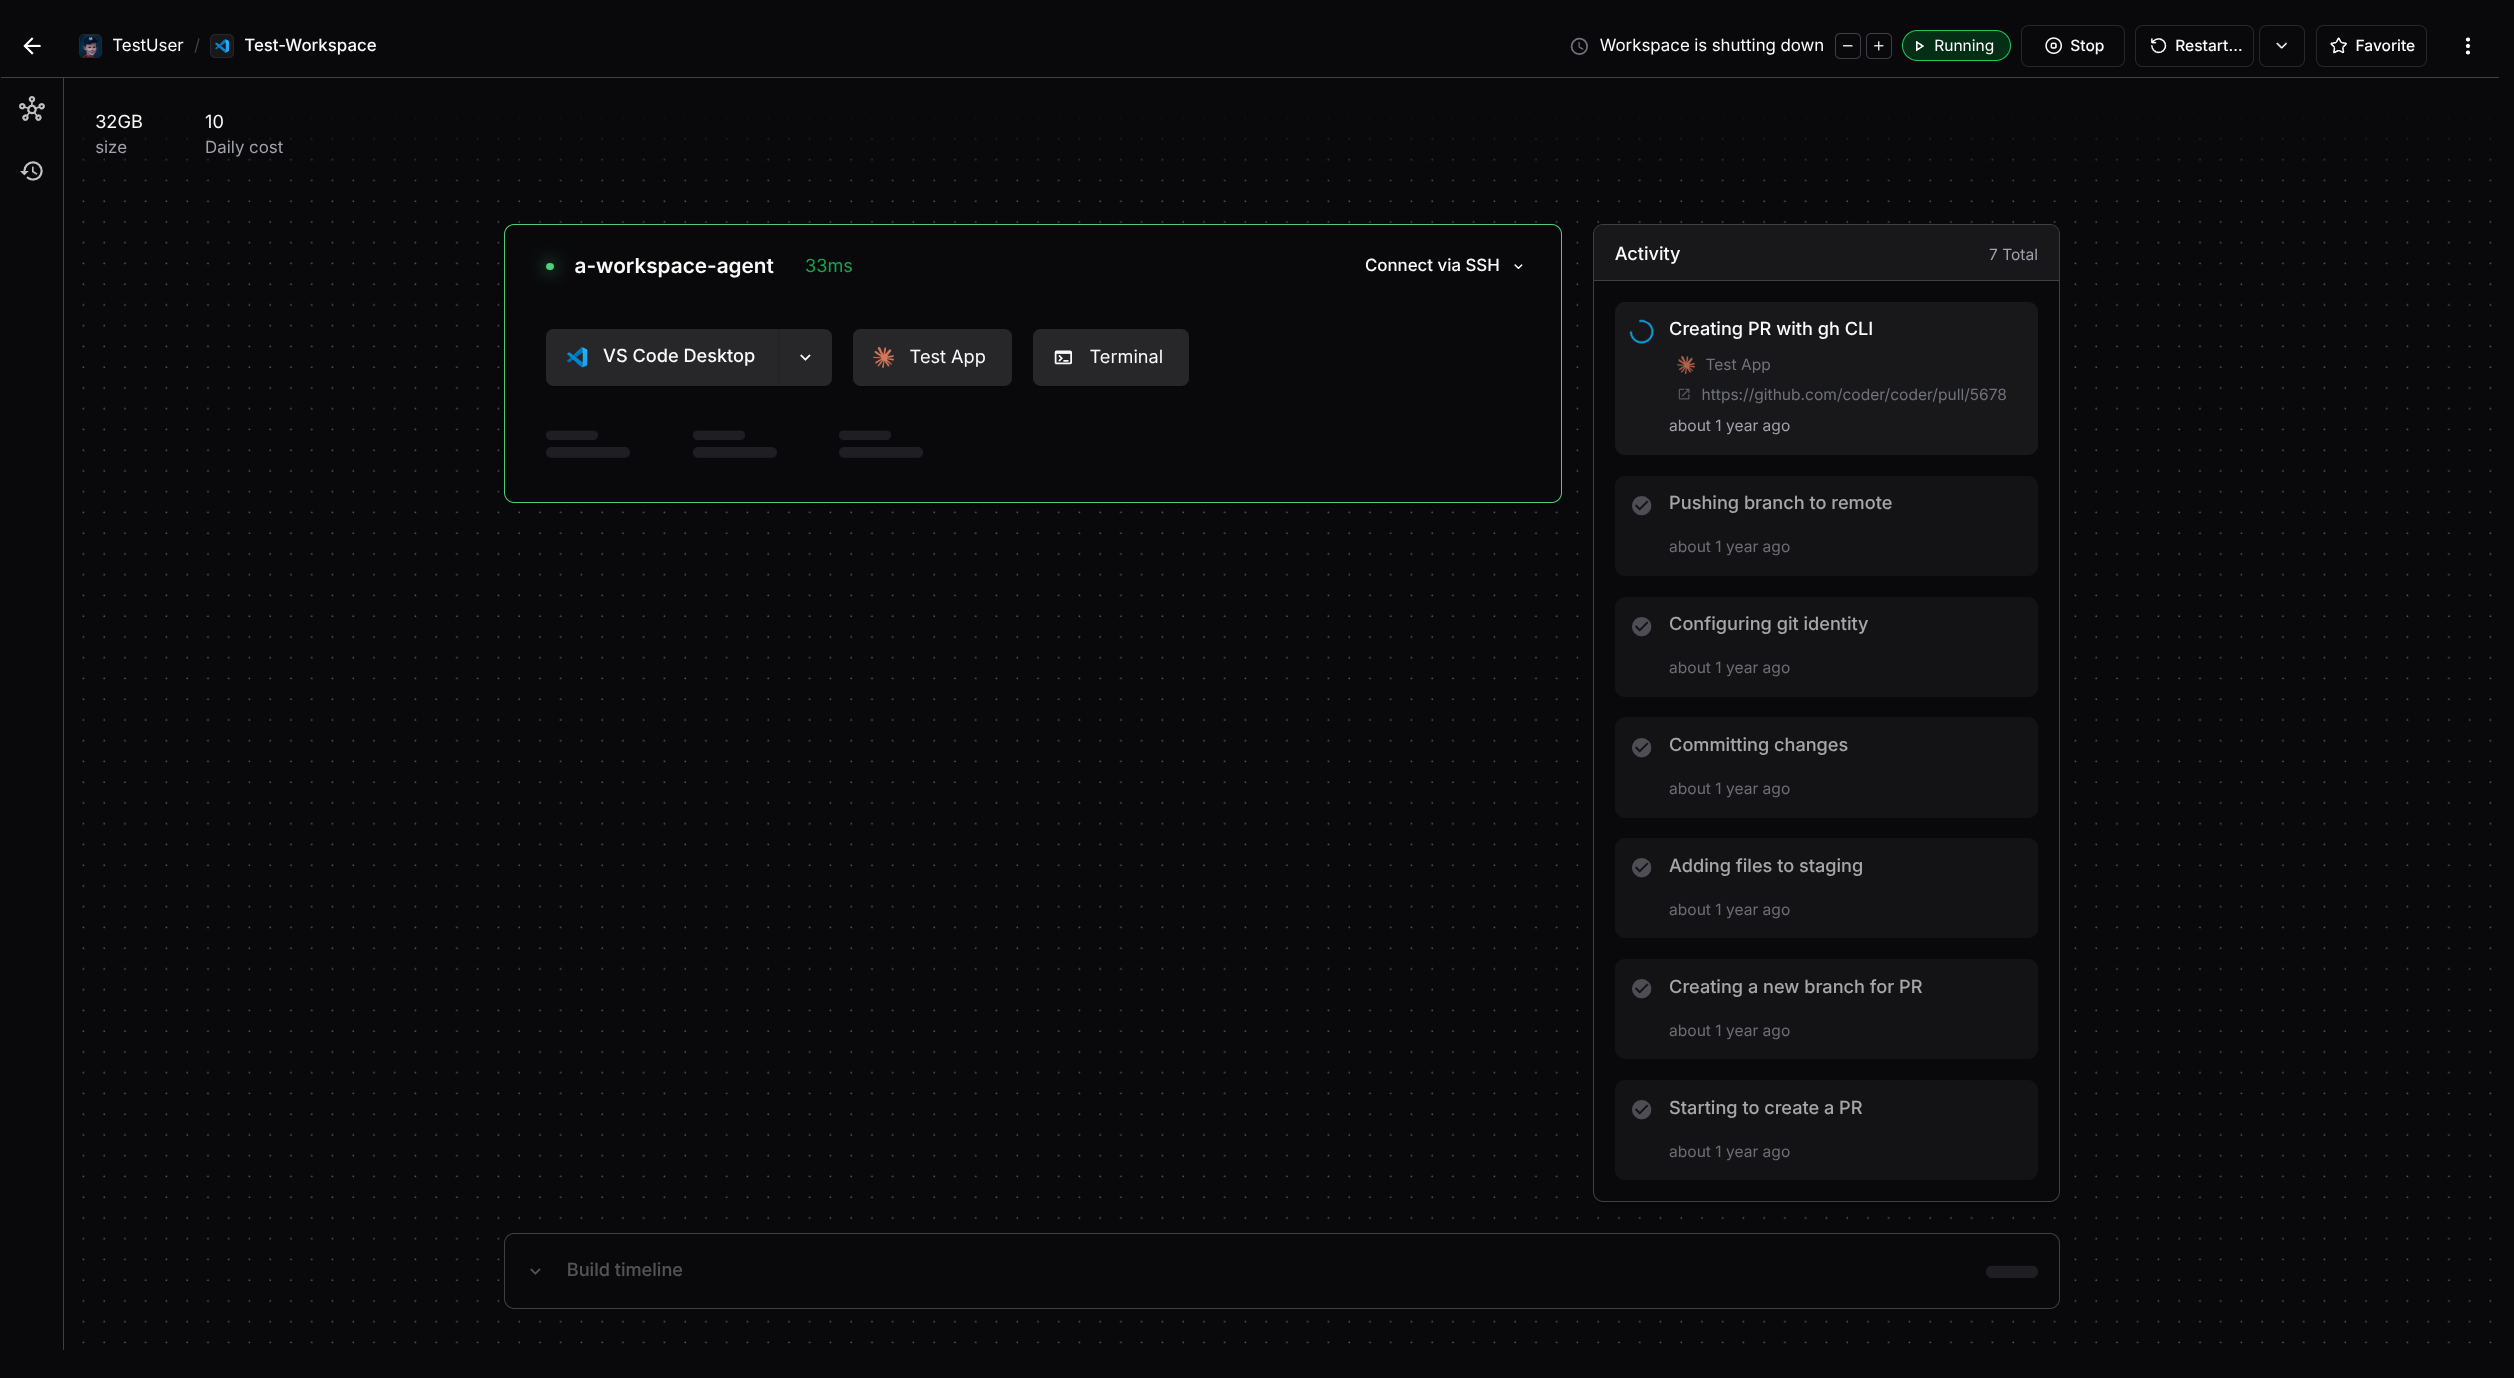2514x1378 pixels.
Task: Click the back arrow icon
Action: 32,46
